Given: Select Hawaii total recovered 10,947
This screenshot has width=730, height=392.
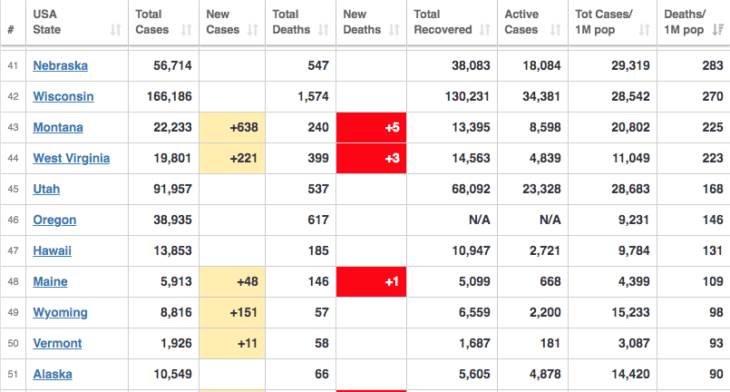Looking at the screenshot, I should [x=471, y=250].
